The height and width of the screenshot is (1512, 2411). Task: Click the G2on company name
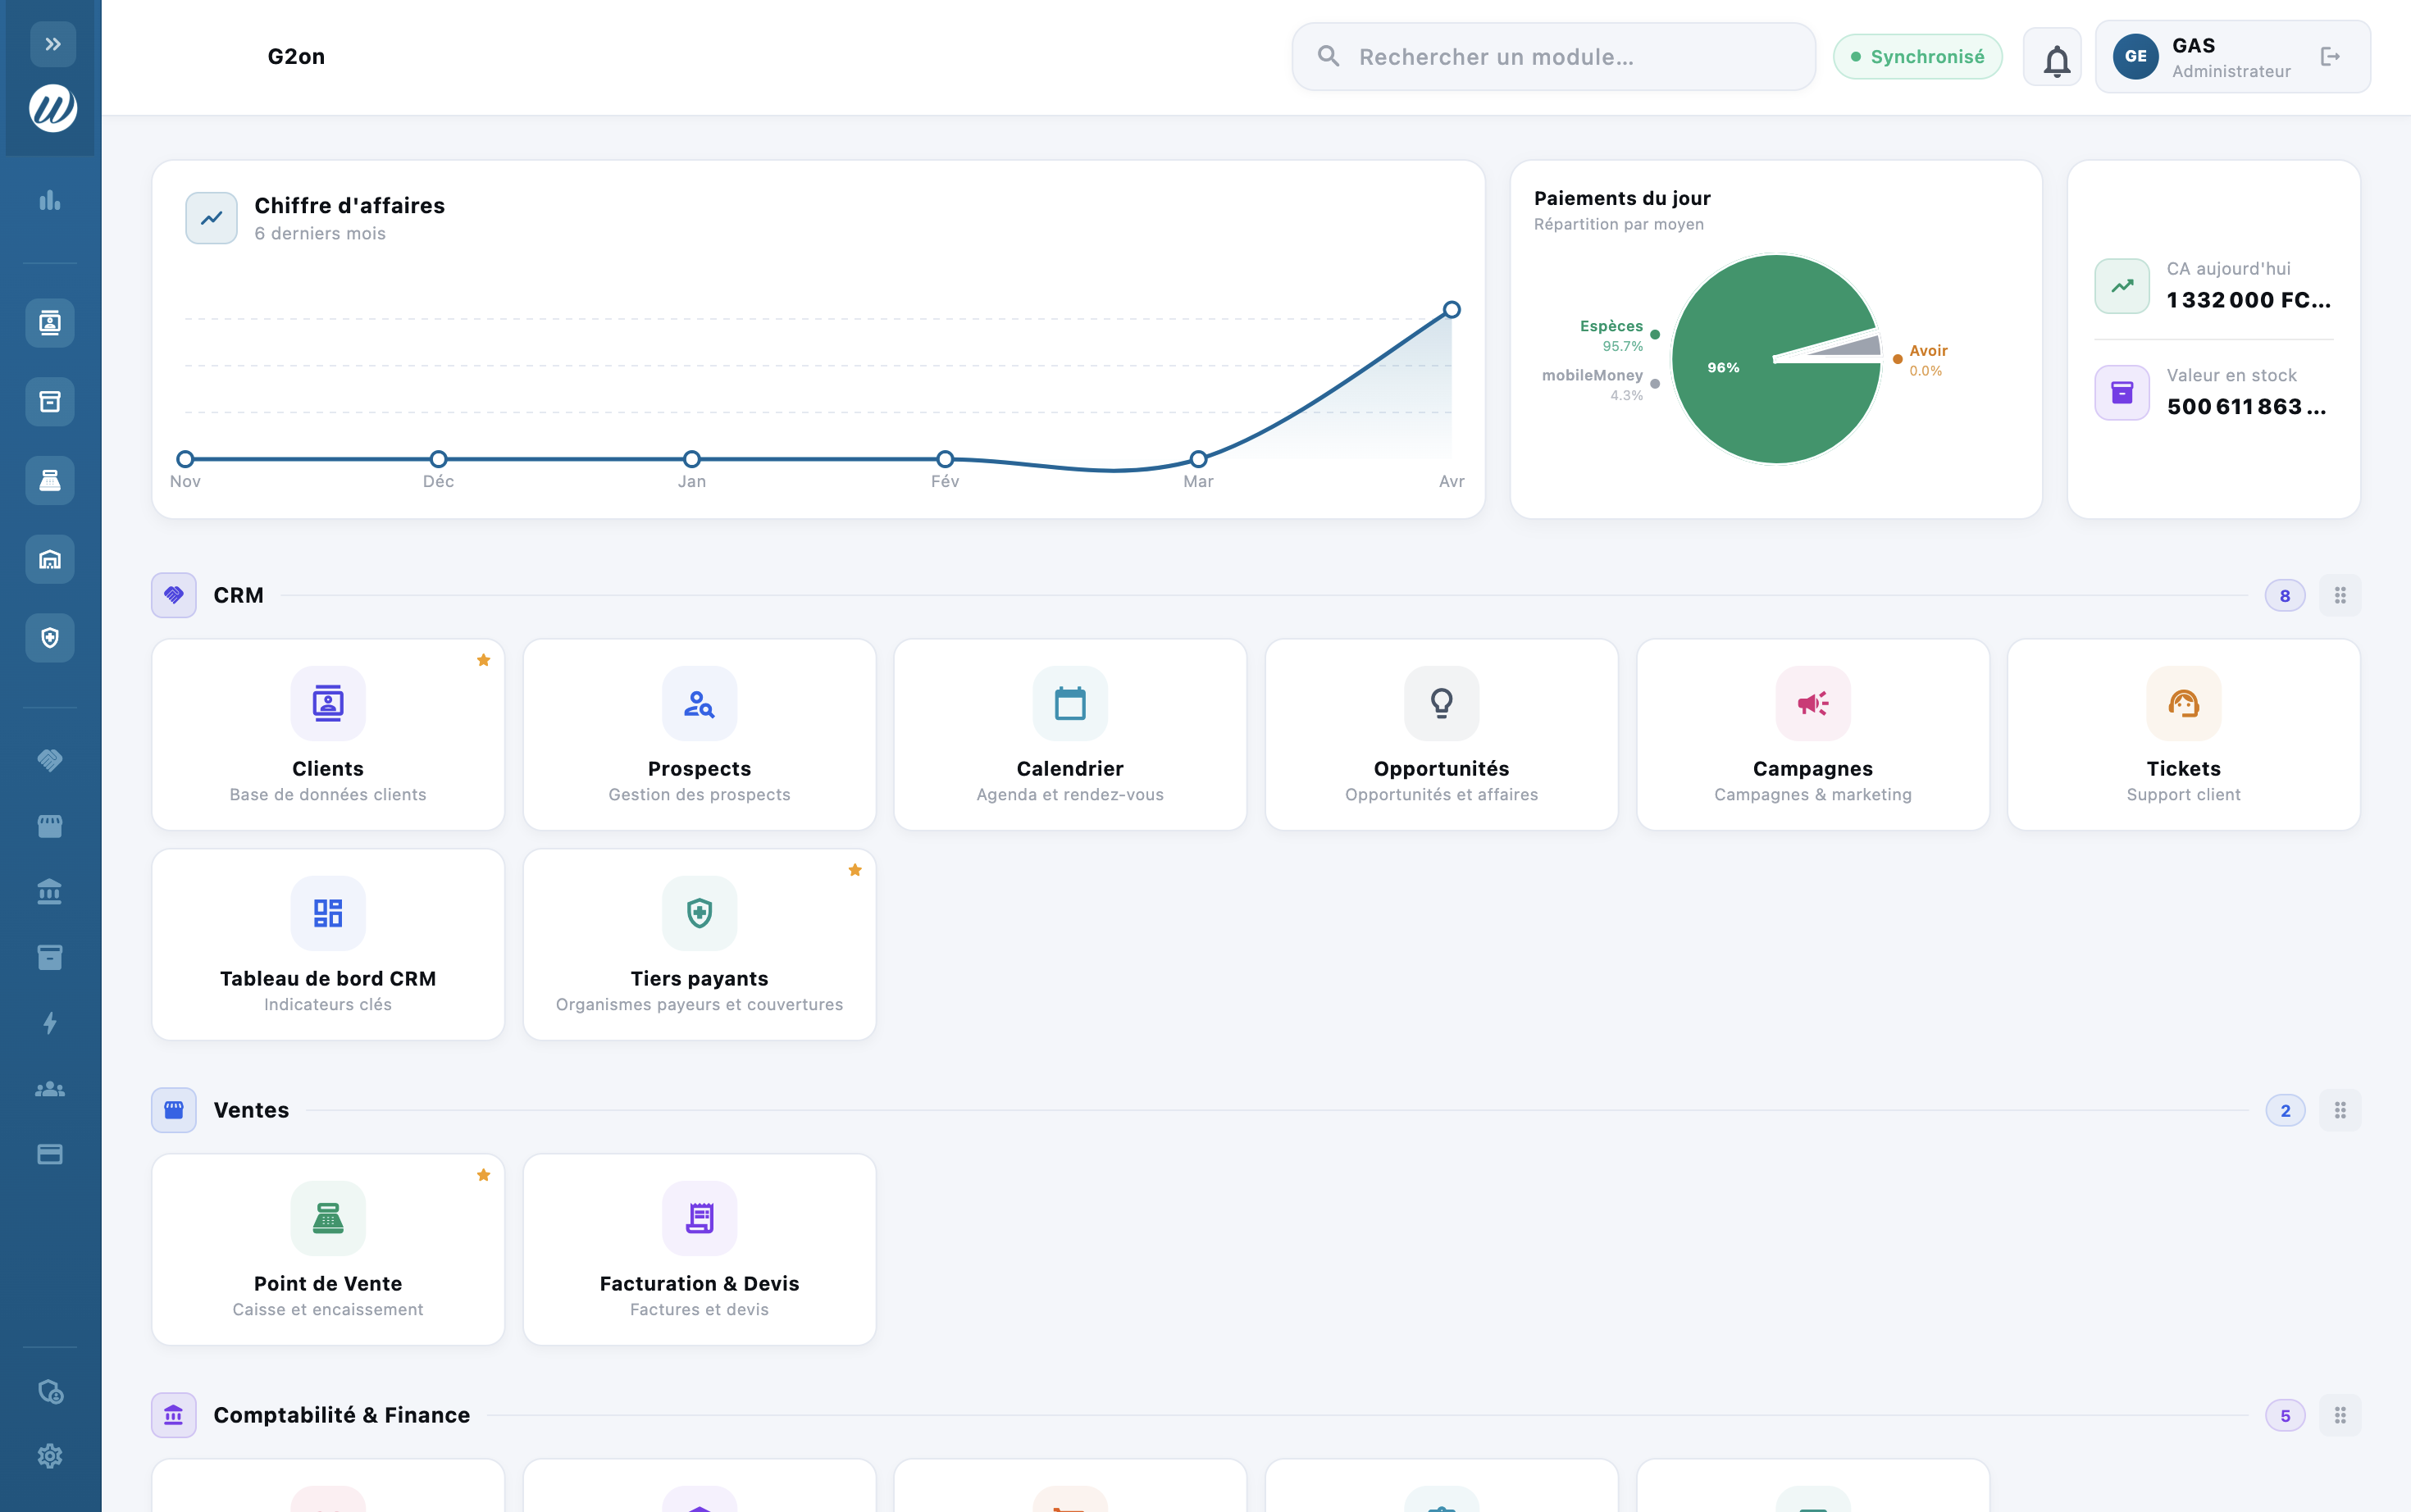296,56
